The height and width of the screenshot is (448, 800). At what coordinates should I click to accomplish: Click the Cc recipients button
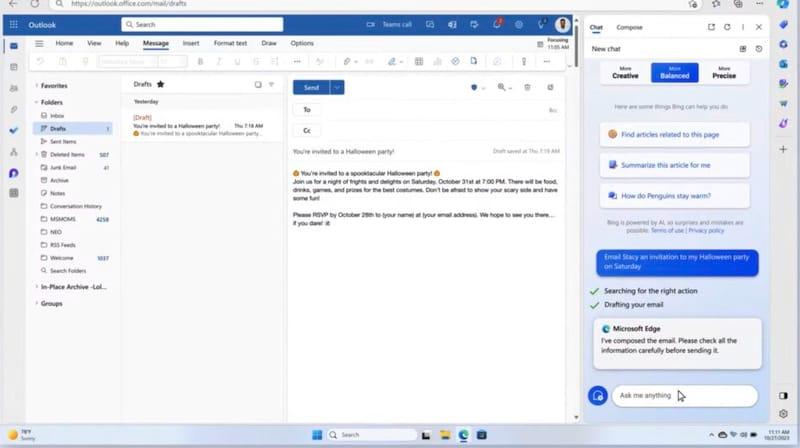tap(307, 131)
